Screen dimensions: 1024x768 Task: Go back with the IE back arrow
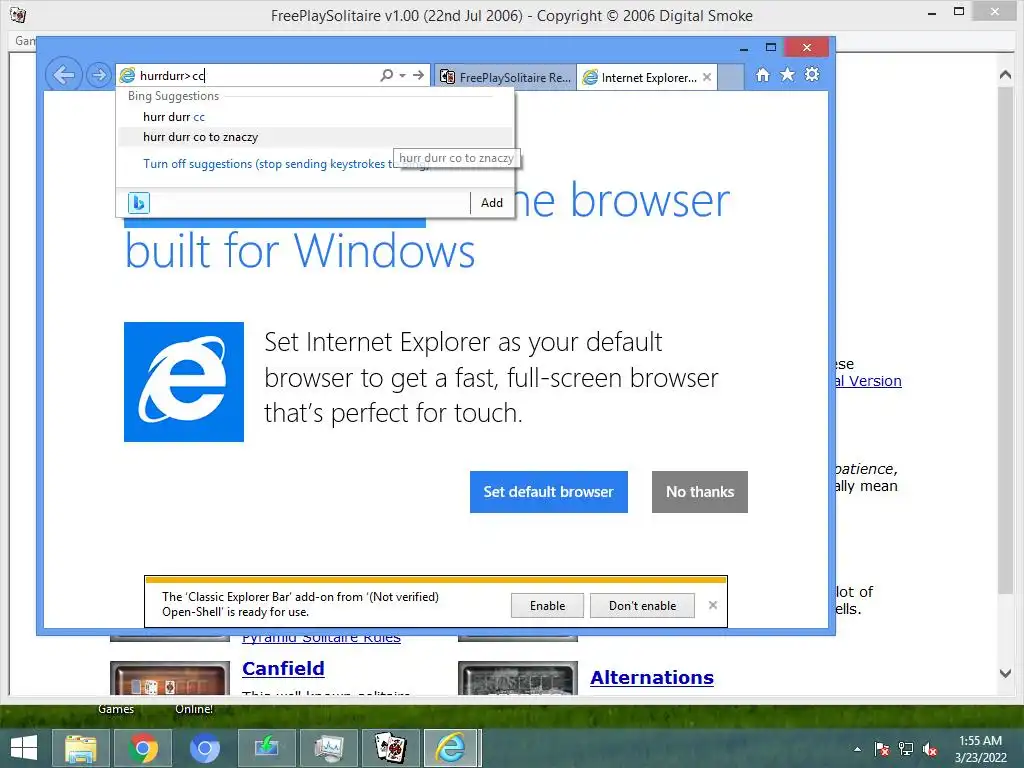click(x=63, y=75)
